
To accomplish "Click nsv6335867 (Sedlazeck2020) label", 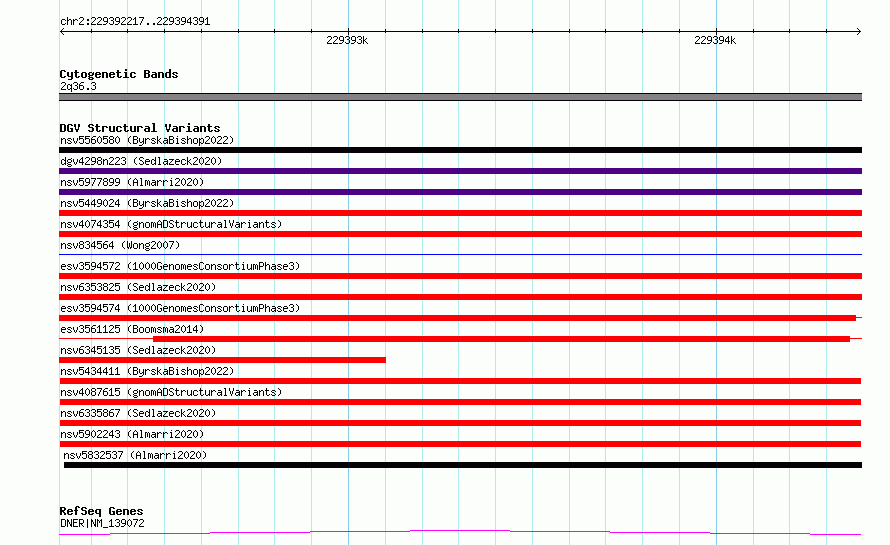I will coord(138,413).
